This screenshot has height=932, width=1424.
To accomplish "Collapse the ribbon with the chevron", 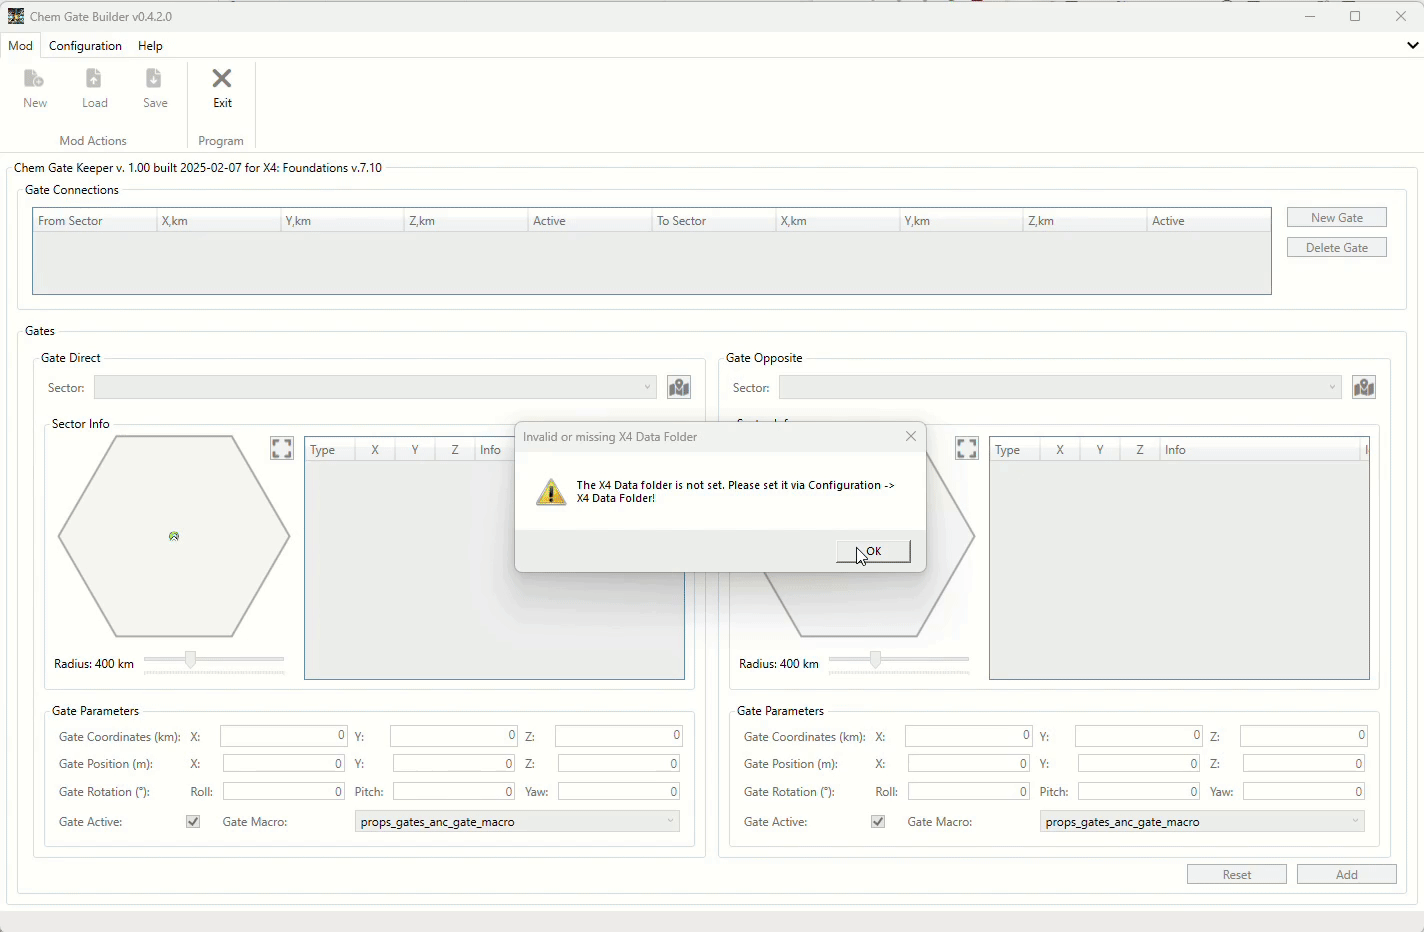I will [1413, 45].
